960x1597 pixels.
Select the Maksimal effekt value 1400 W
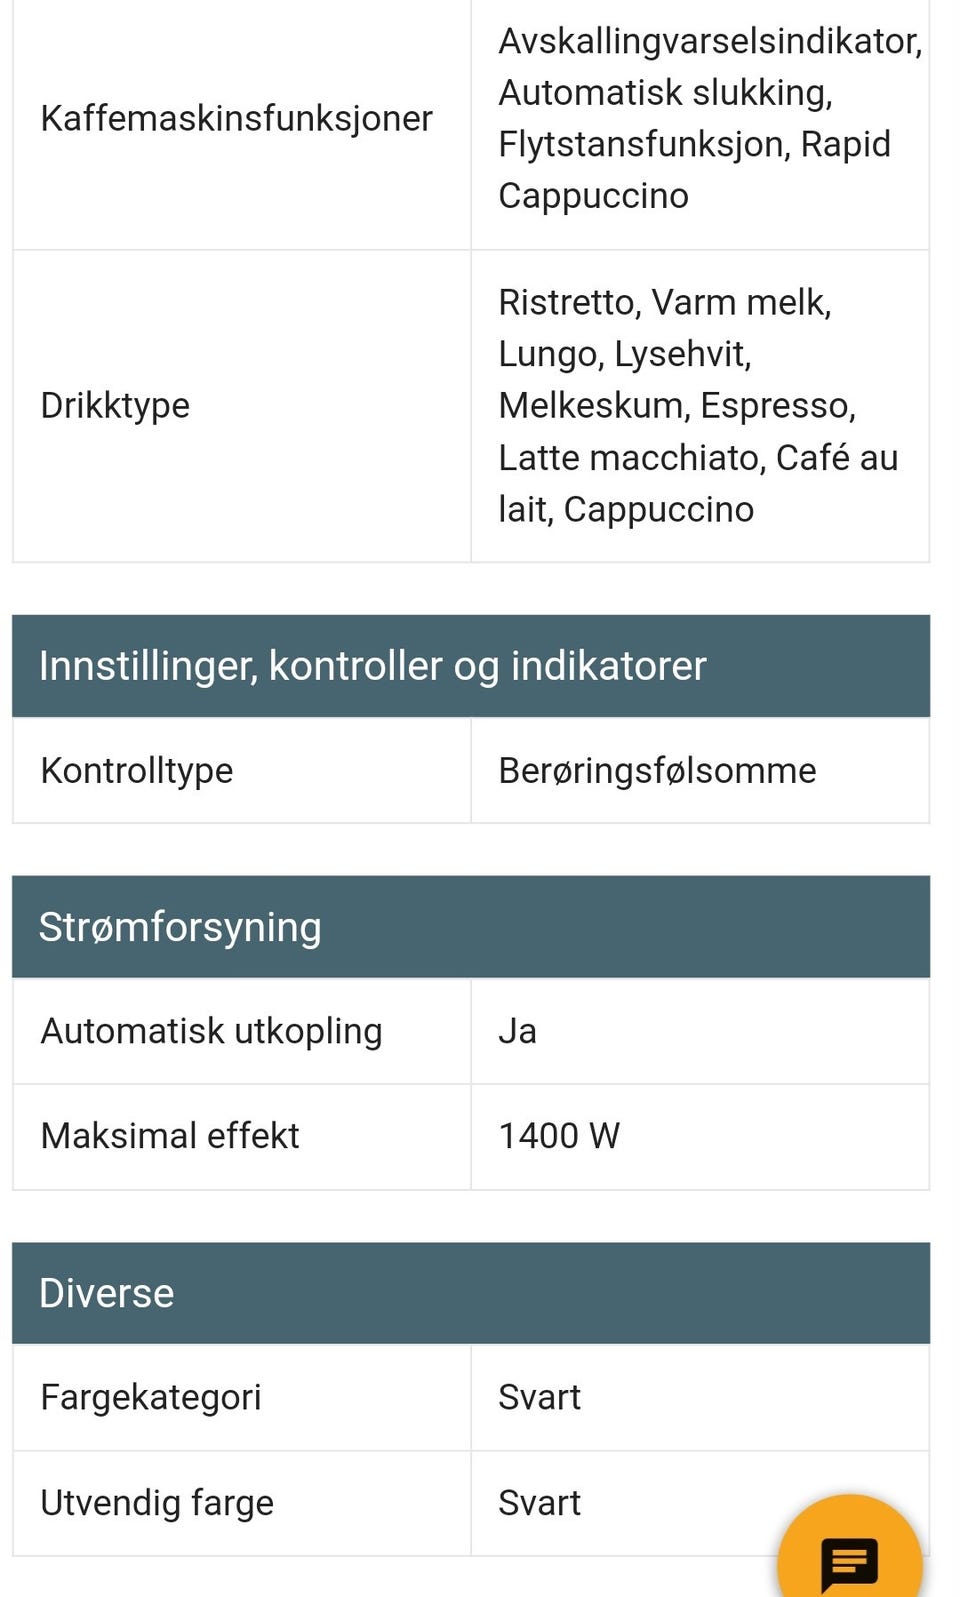(560, 1136)
